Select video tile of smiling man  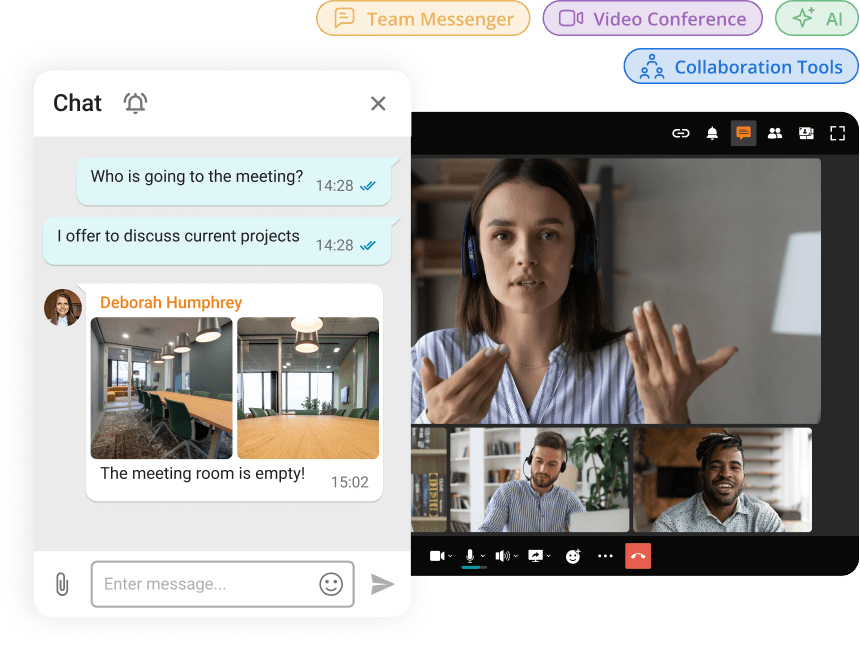(x=722, y=480)
